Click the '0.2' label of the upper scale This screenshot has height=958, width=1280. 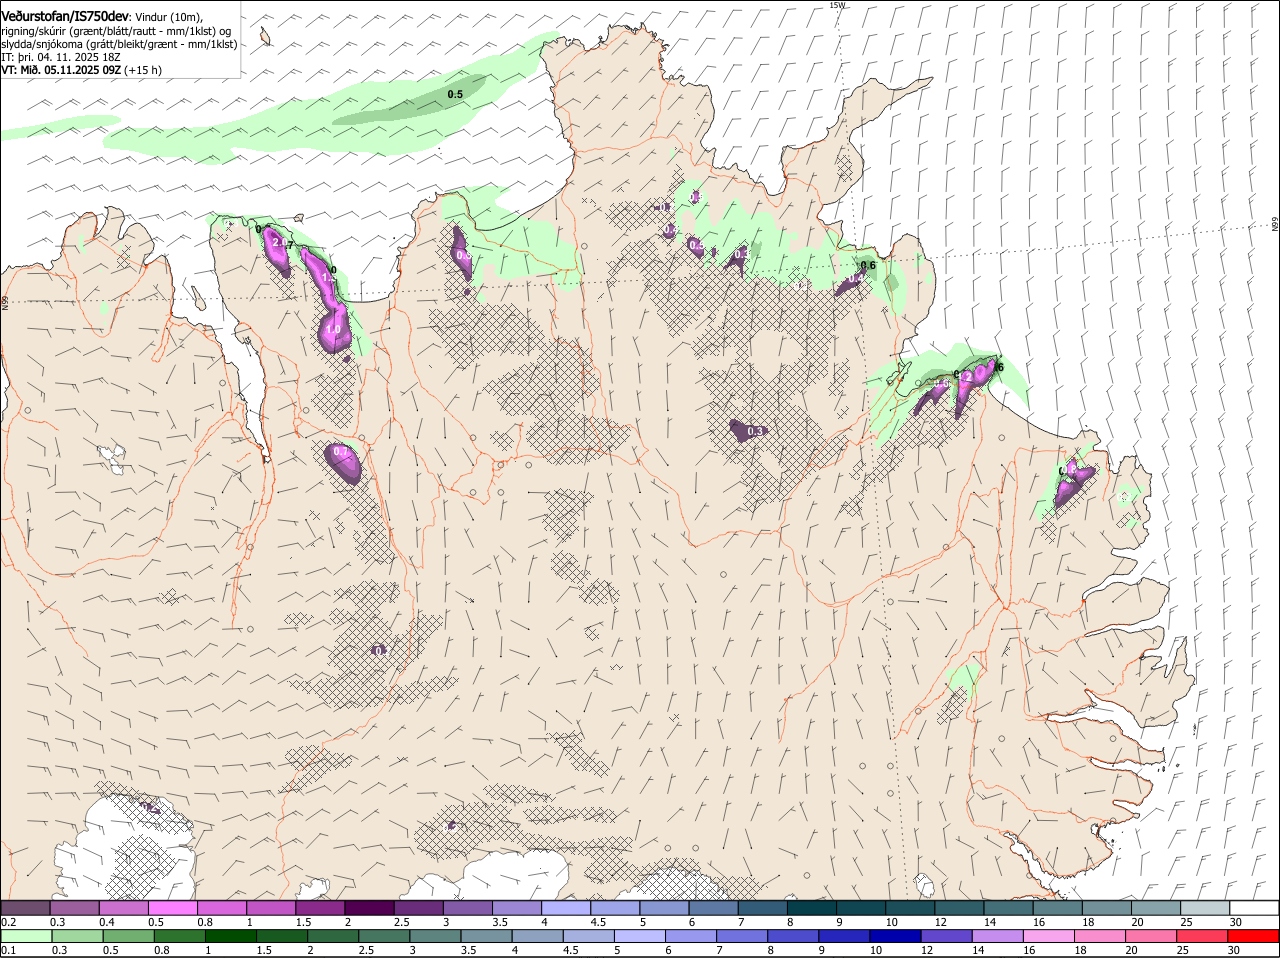8,922
